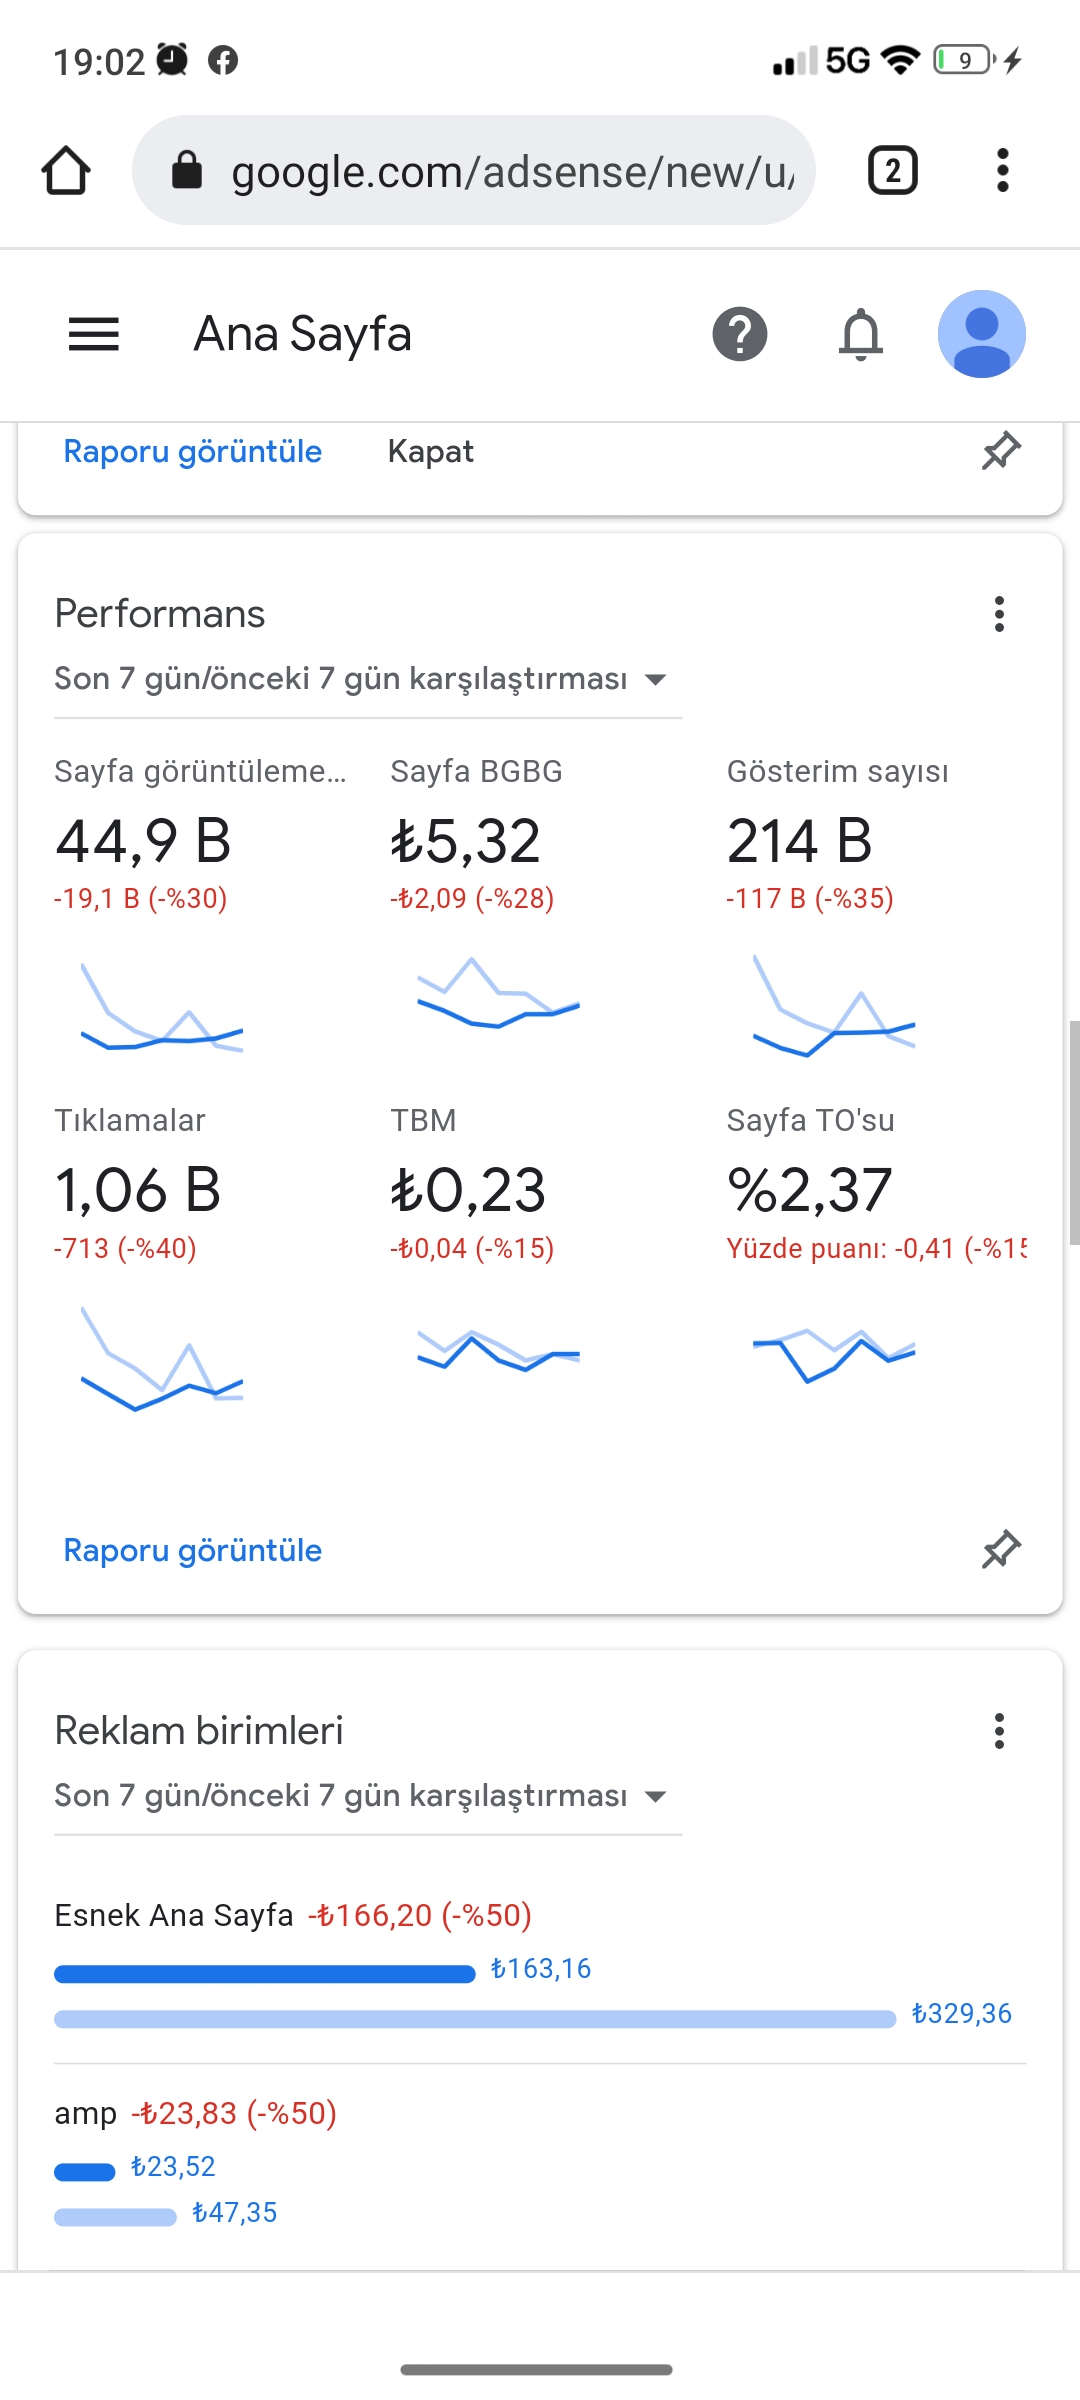Open Raporu görüntüle link in Performans

point(193,1550)
